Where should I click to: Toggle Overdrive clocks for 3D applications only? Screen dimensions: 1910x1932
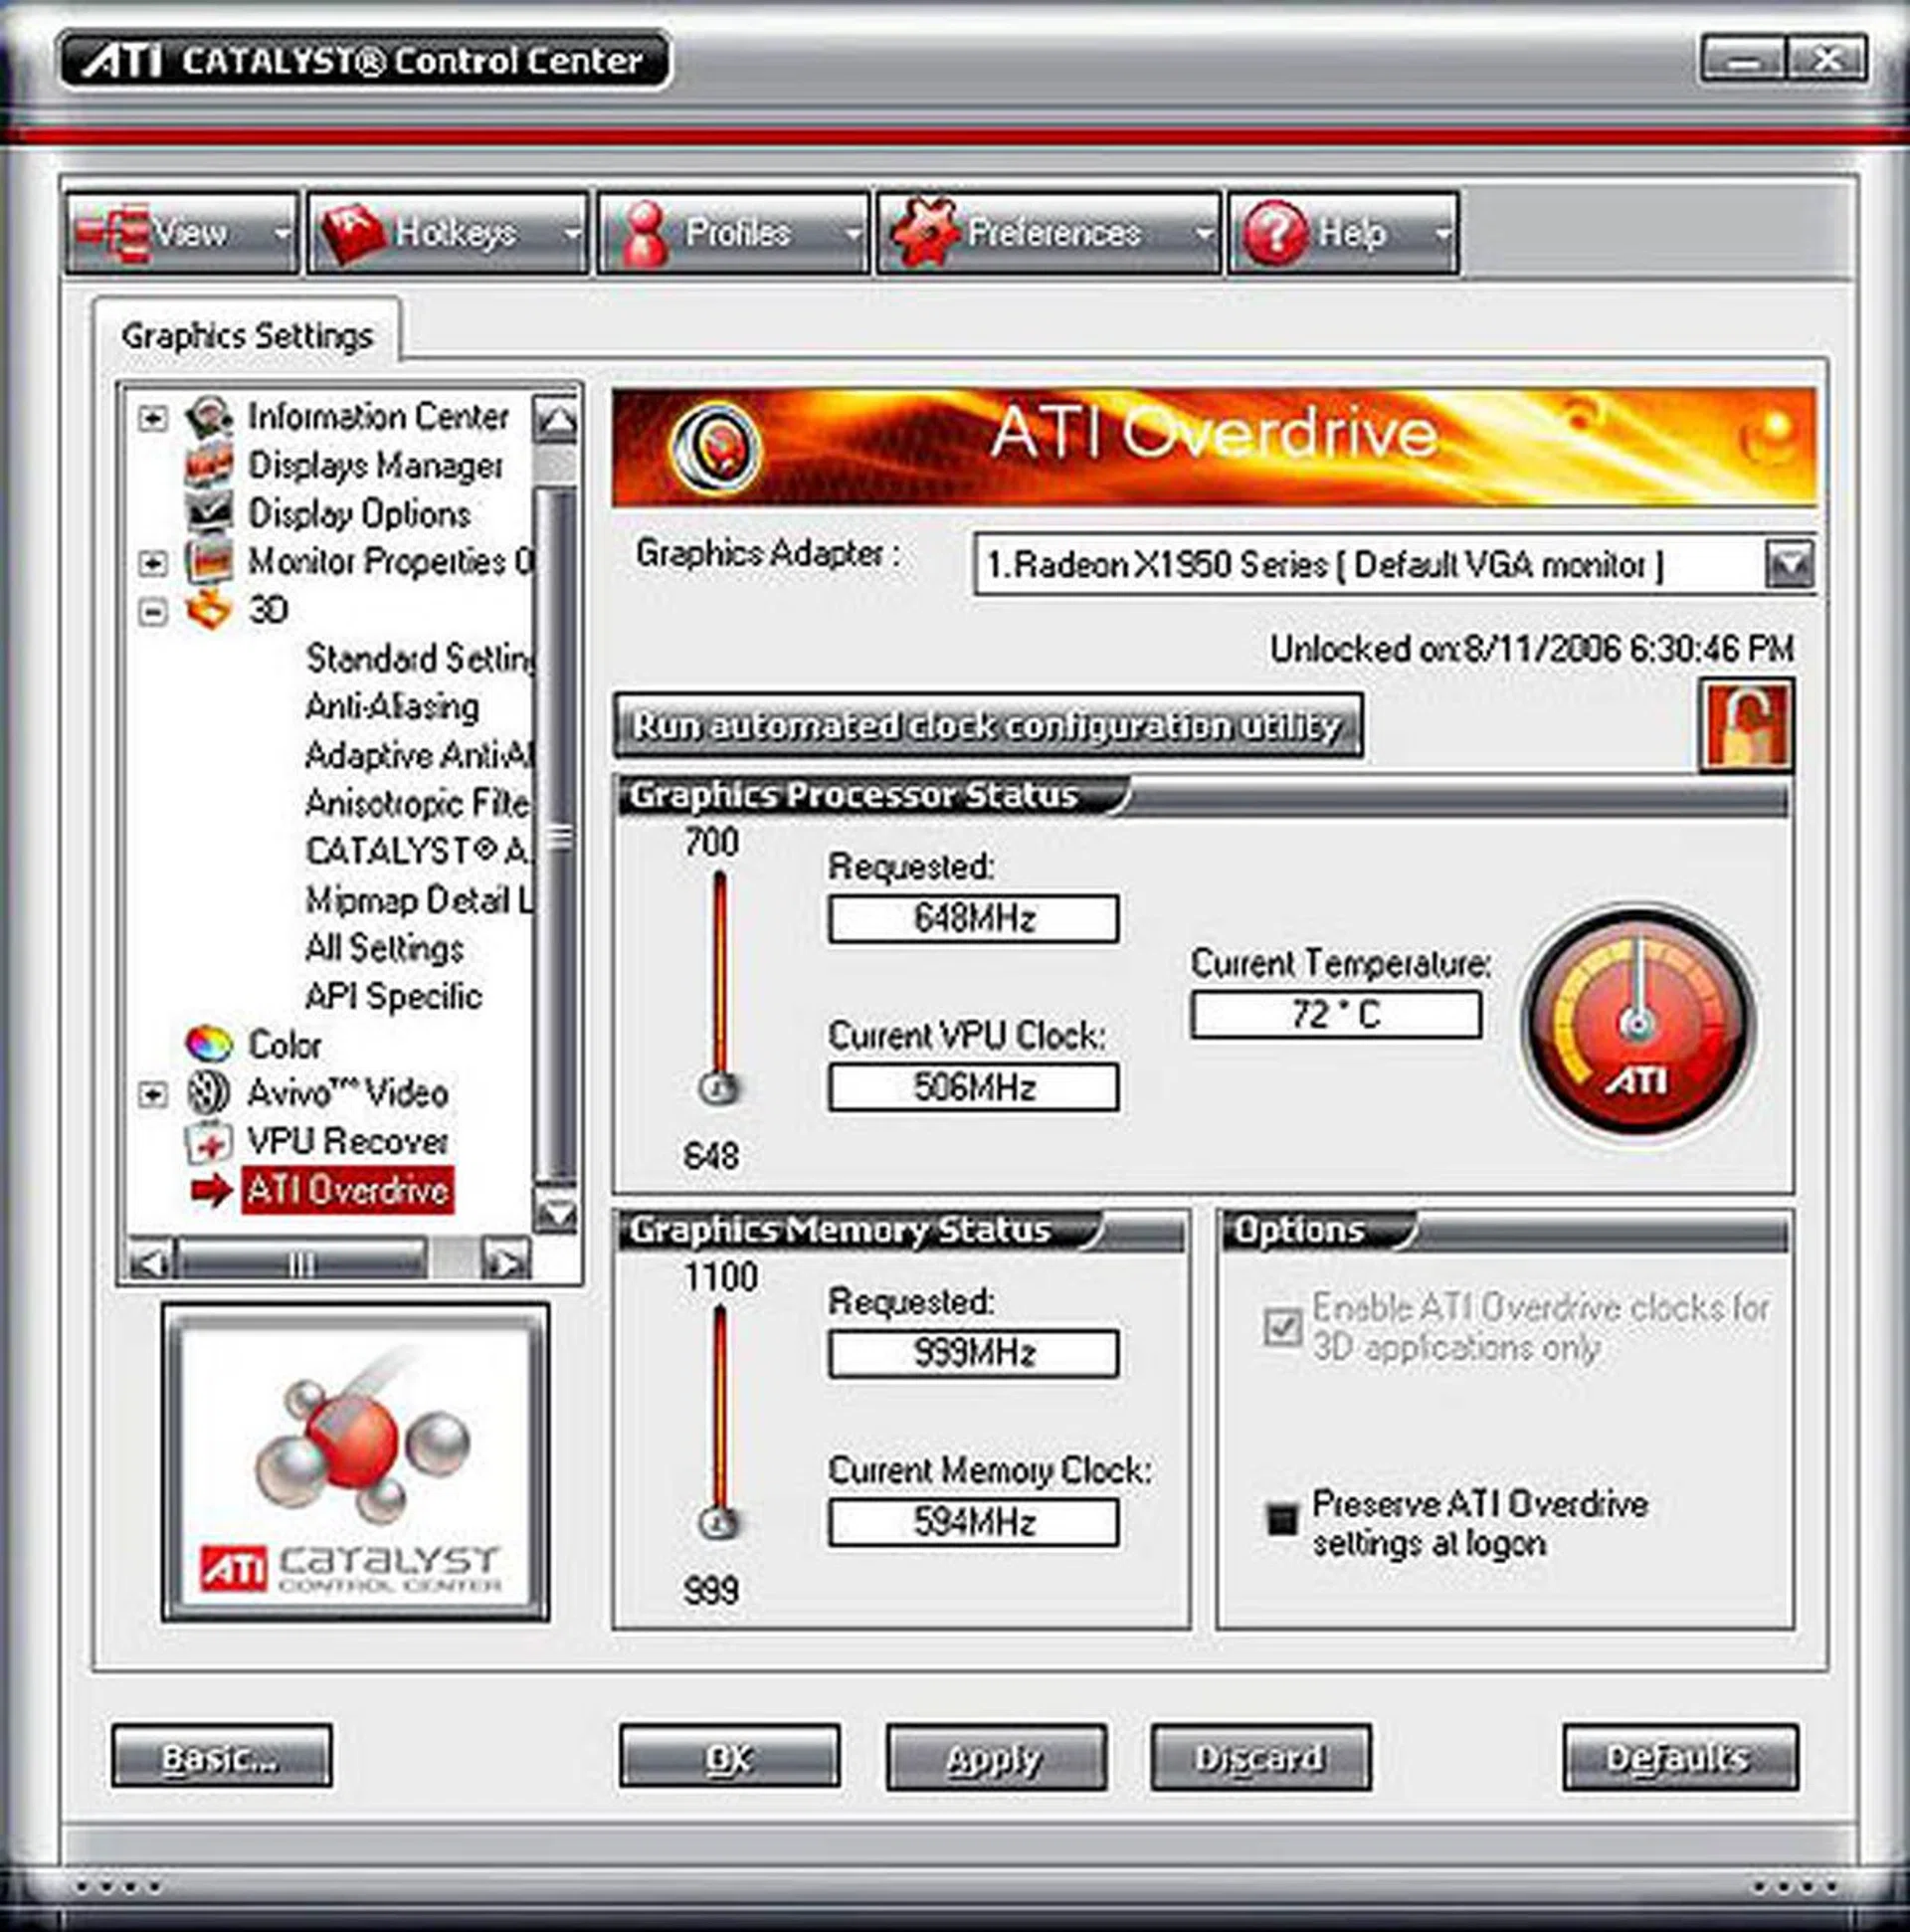pyautogui.click(x=1282, y=1327)
